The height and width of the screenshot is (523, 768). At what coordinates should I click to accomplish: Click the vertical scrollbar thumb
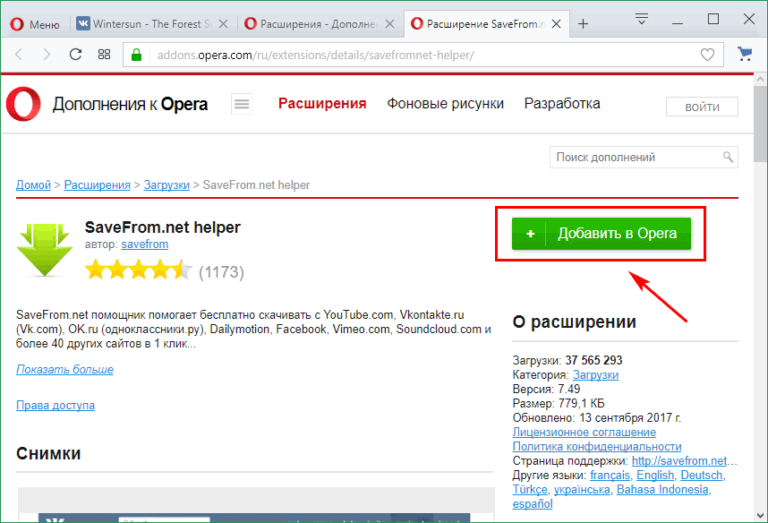click(760, 123)
